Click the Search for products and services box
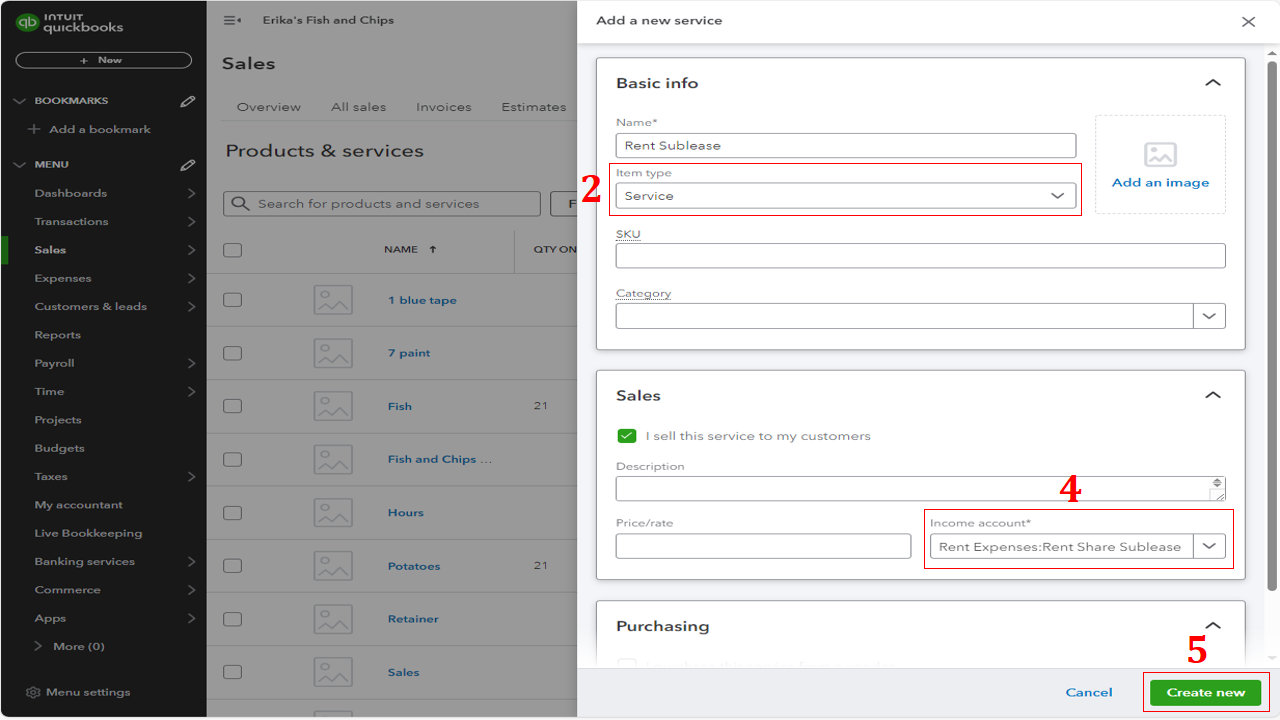Screen dimensions: 1280x720 pyautogui.click(x=382, y=204)
